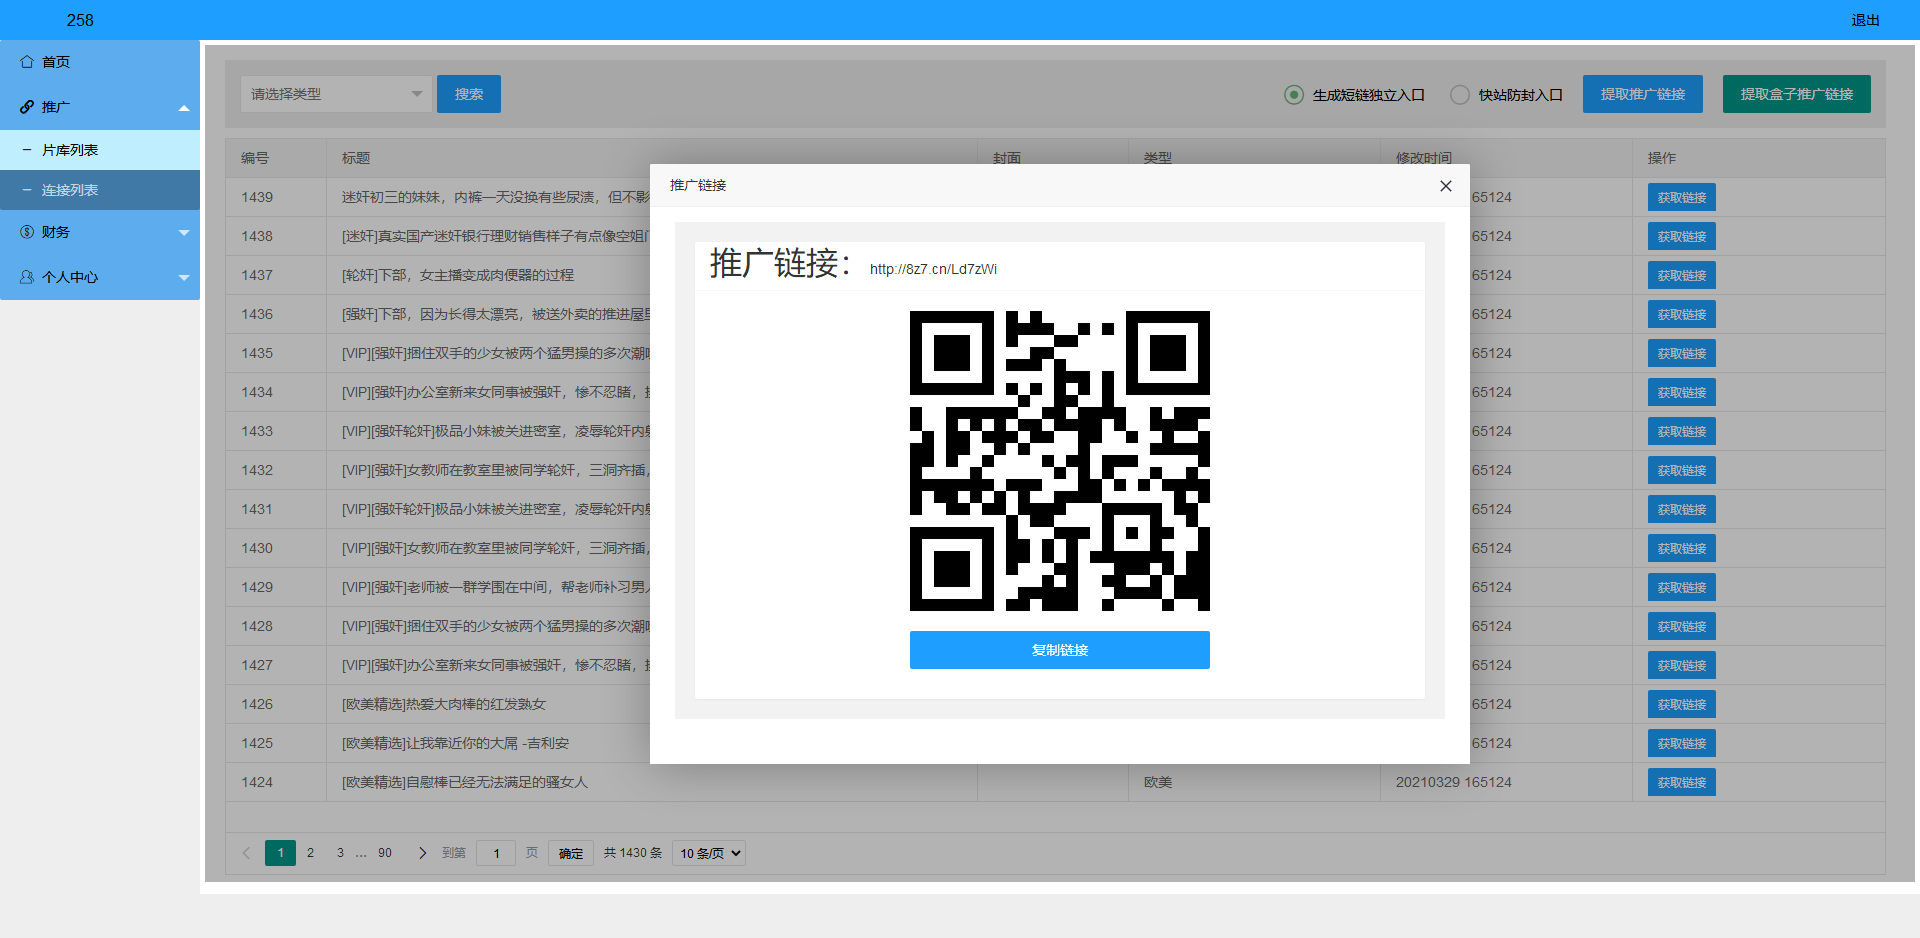Open the 请选择类型 type dropdown
Screen dimensions: 1920x938
pyautogui.click(x=335, y=93)
